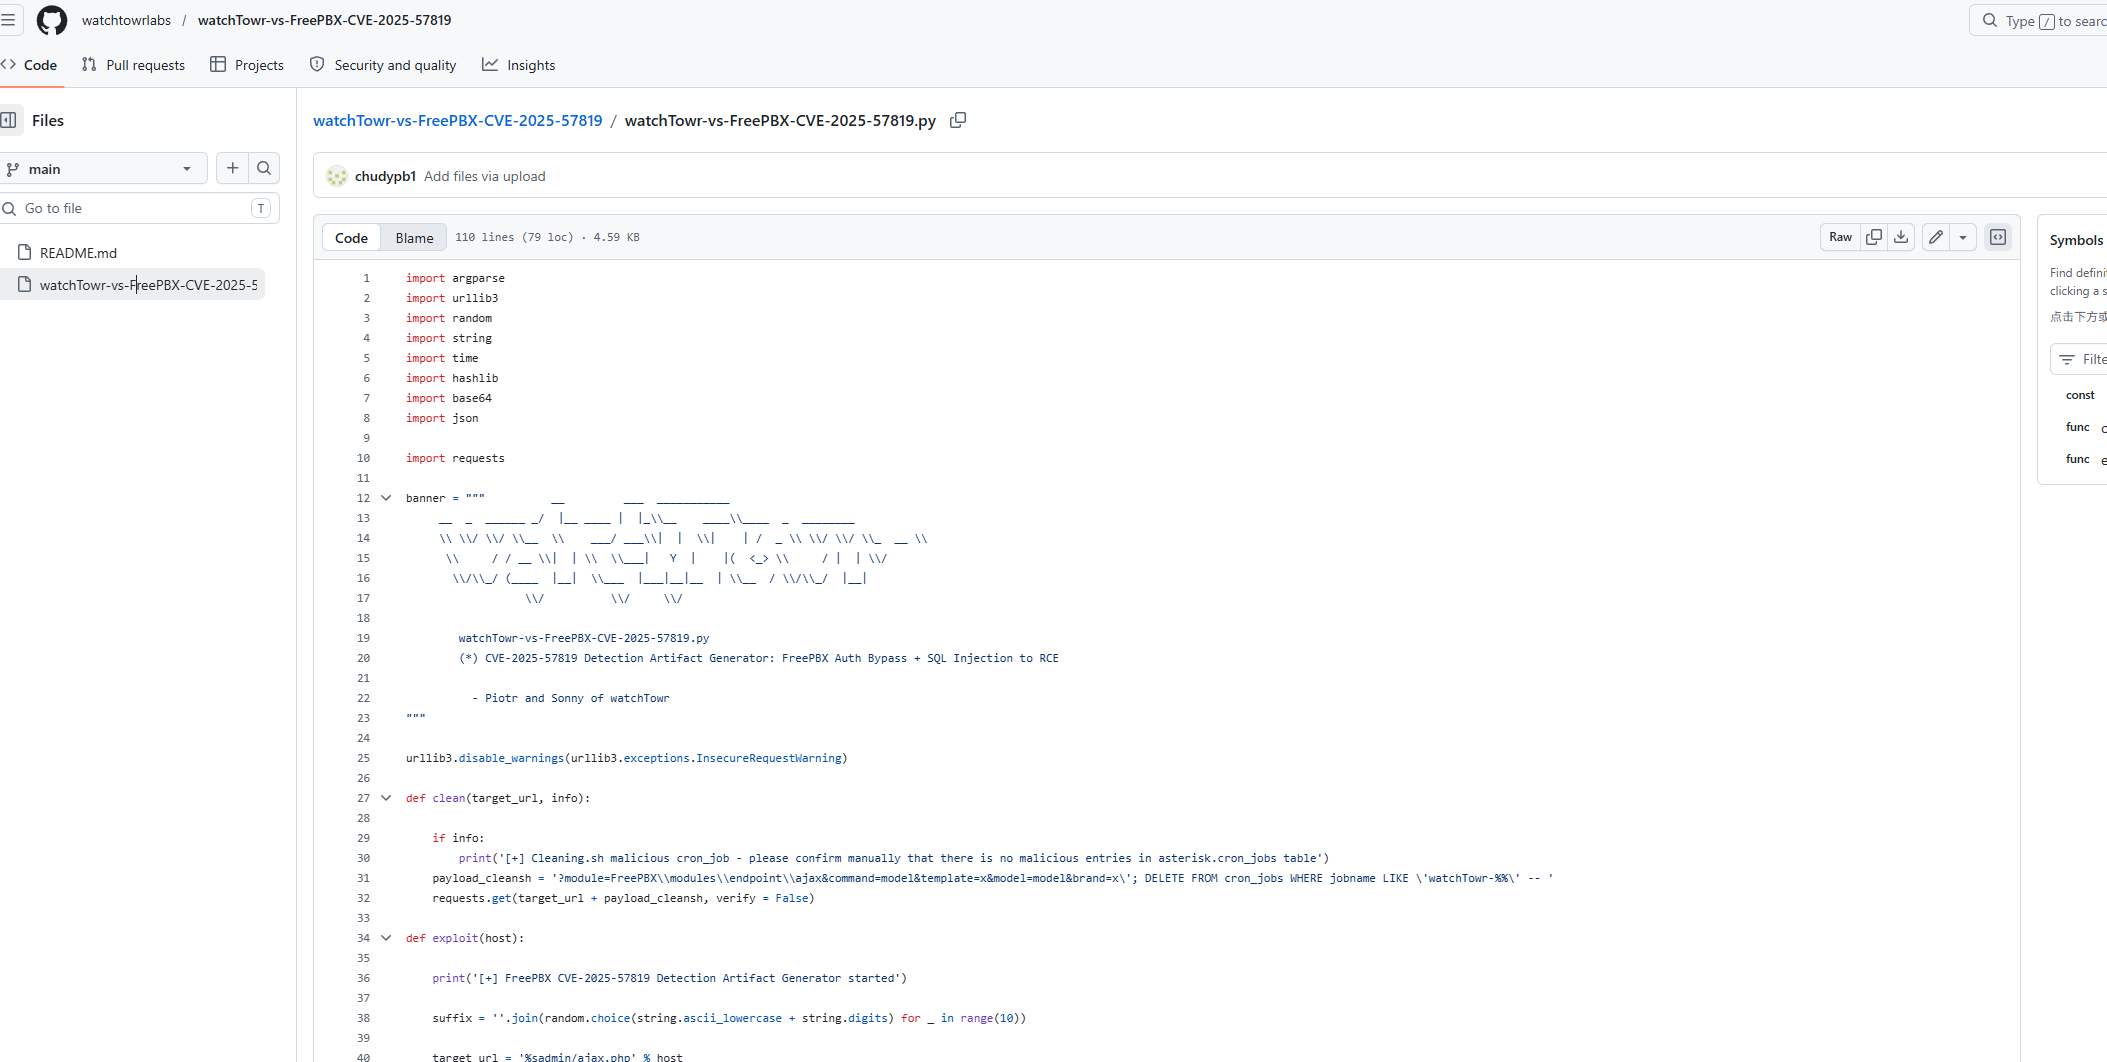Click the clean function name on line 27
The width and height of the screenshot is (2107, 1062).
pos(449,798)
